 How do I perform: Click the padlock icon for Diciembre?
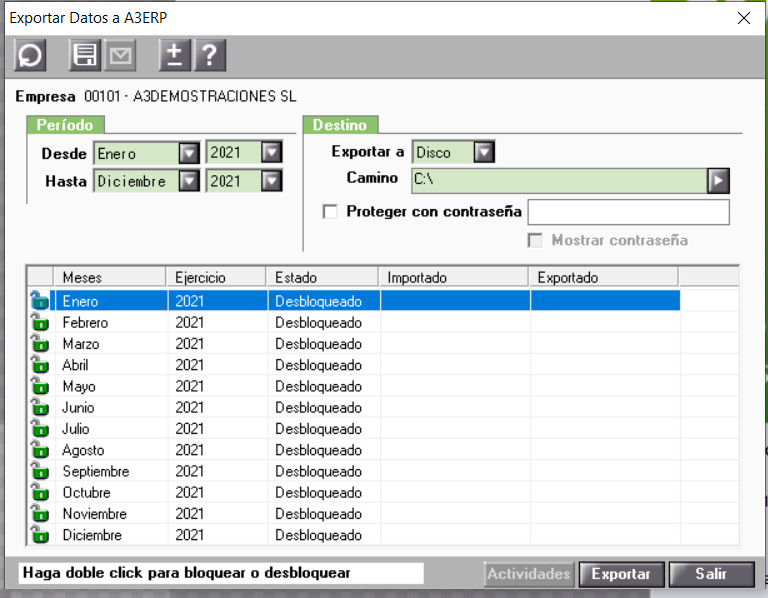[40, 535]
